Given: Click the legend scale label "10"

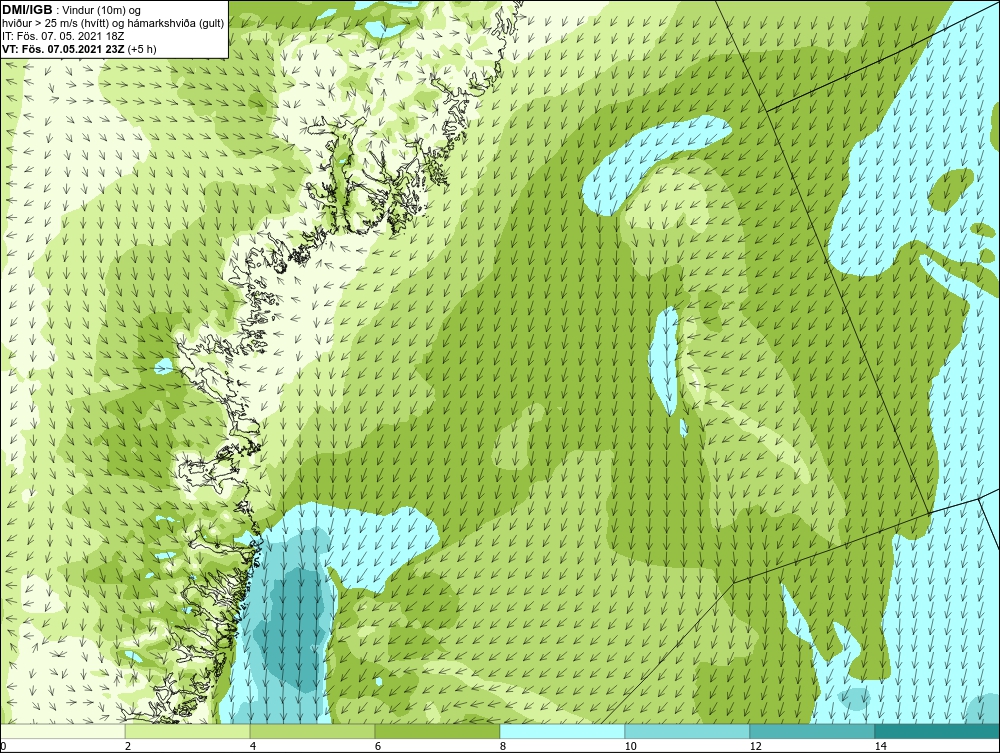Looking at the screenshot, I should tap(630, 746).
